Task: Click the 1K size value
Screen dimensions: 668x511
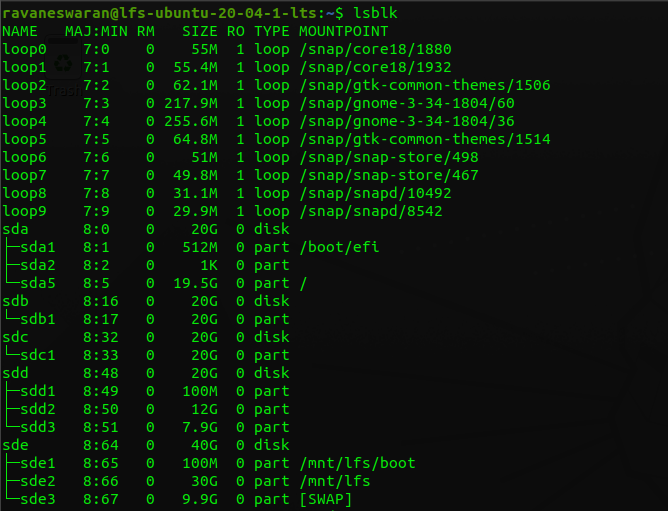Action: [x=209, y=266]
